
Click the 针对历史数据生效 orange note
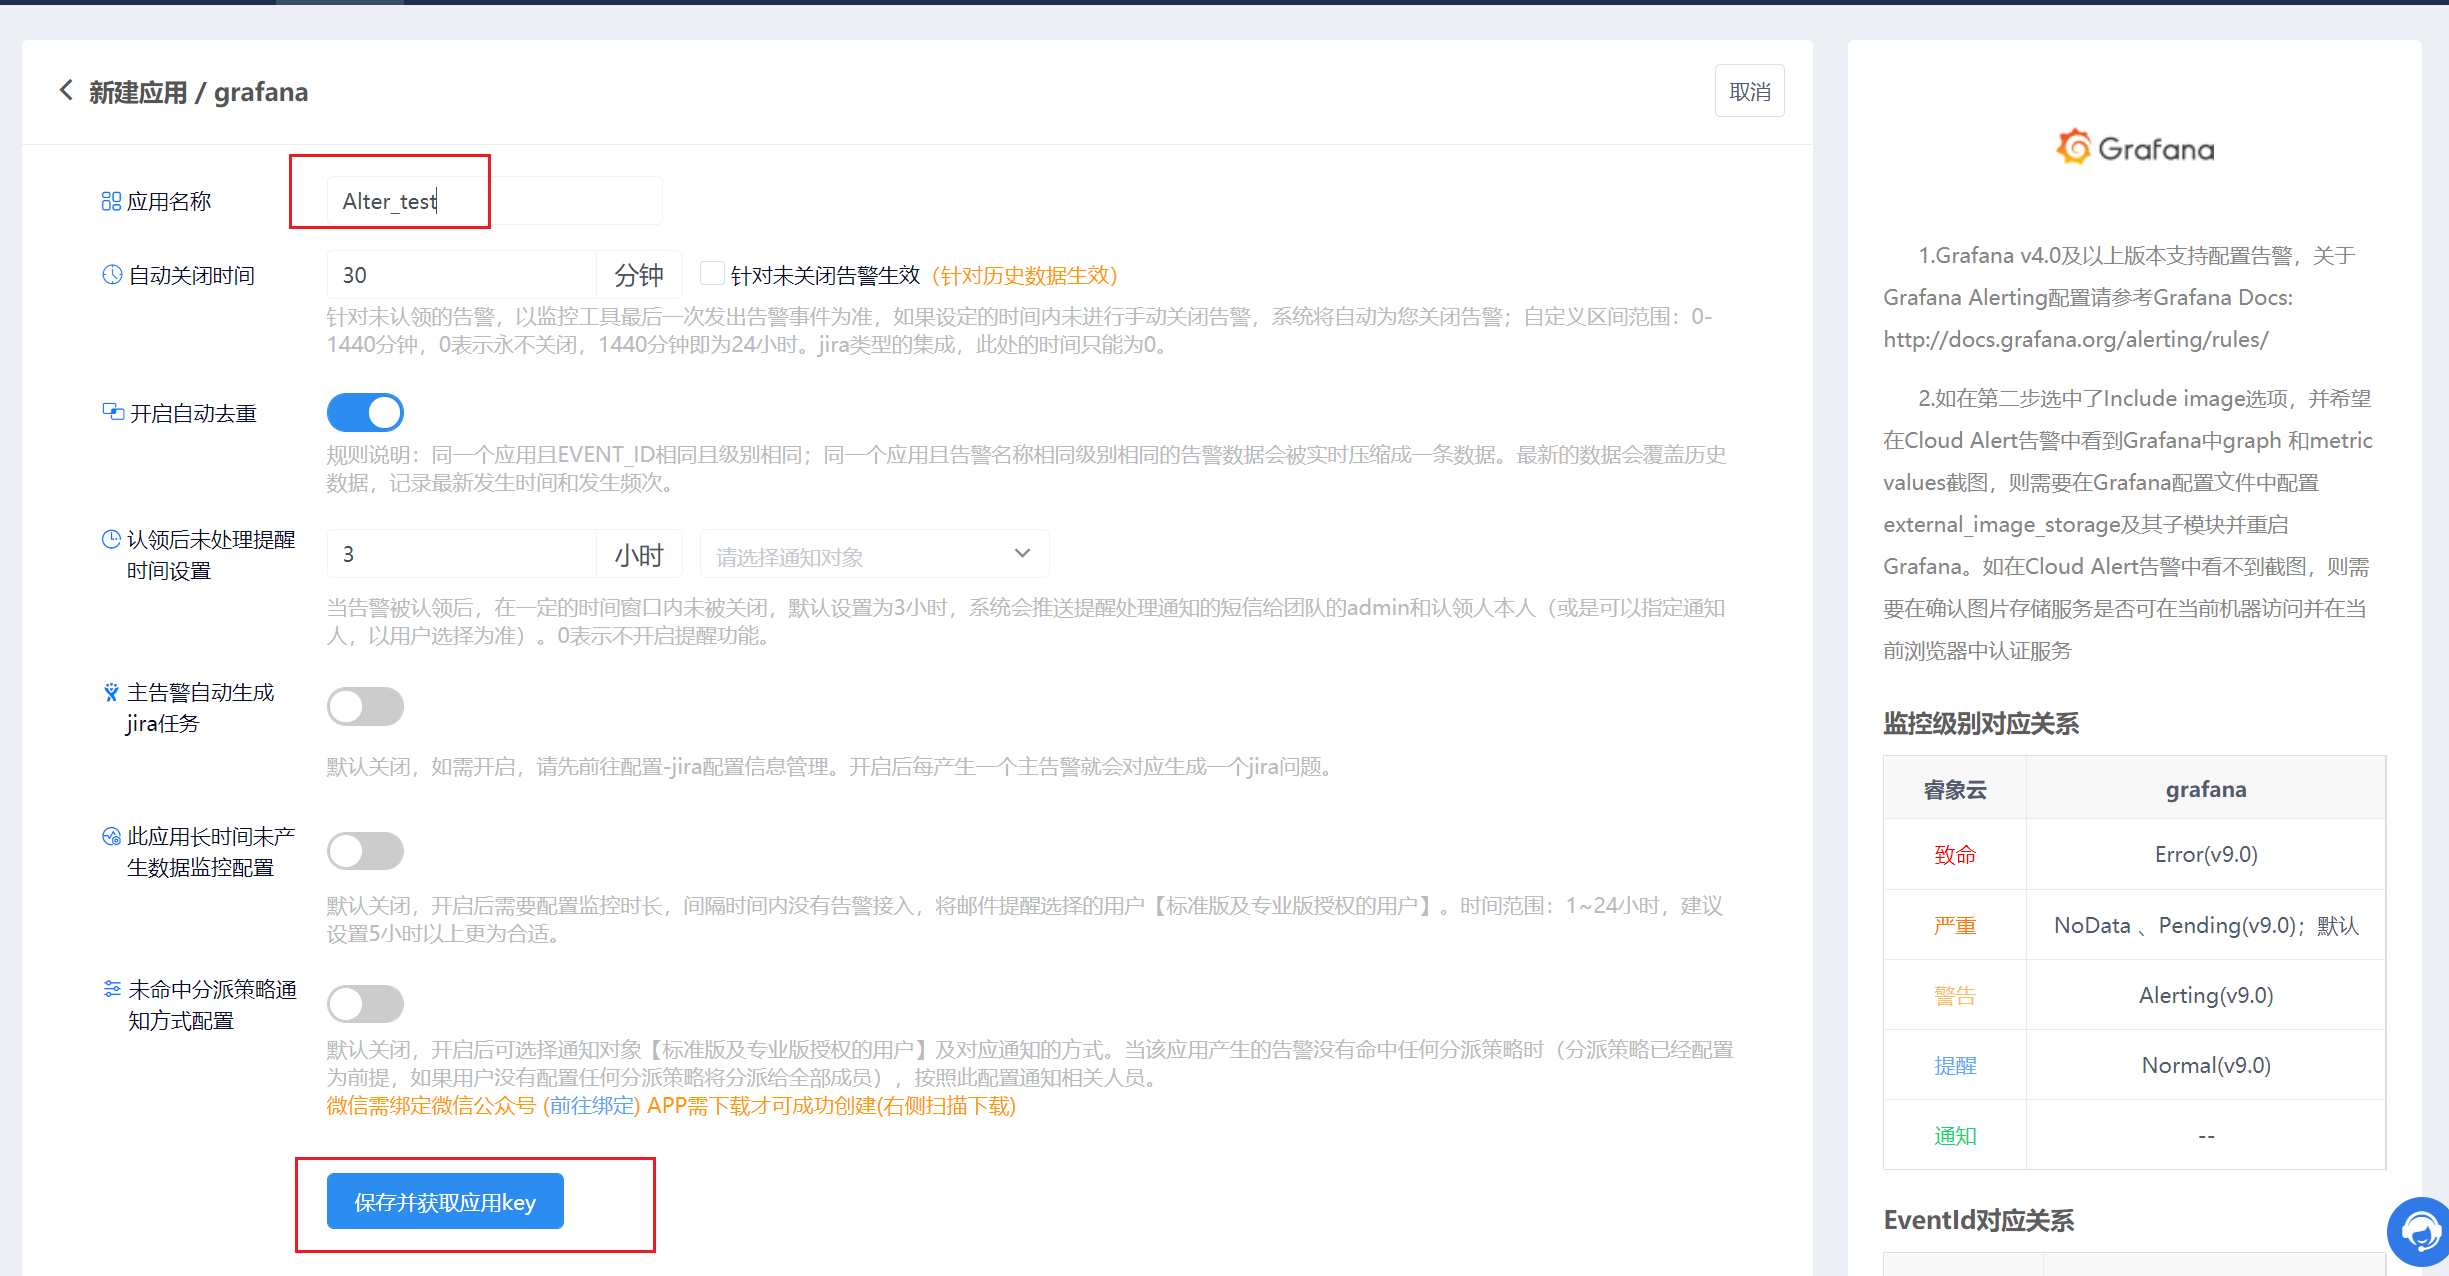point(1024,275)
